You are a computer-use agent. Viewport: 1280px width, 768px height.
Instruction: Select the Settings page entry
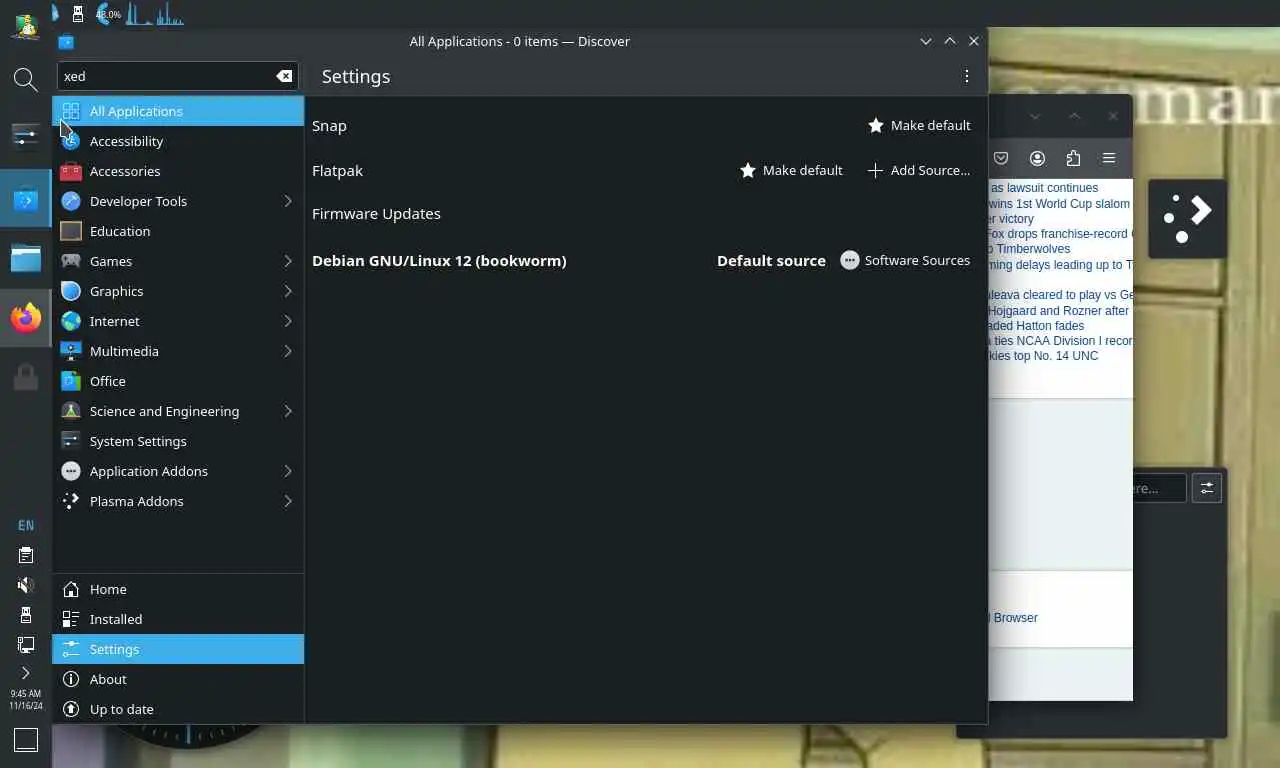pyautogui.click(x=178, y=649)
